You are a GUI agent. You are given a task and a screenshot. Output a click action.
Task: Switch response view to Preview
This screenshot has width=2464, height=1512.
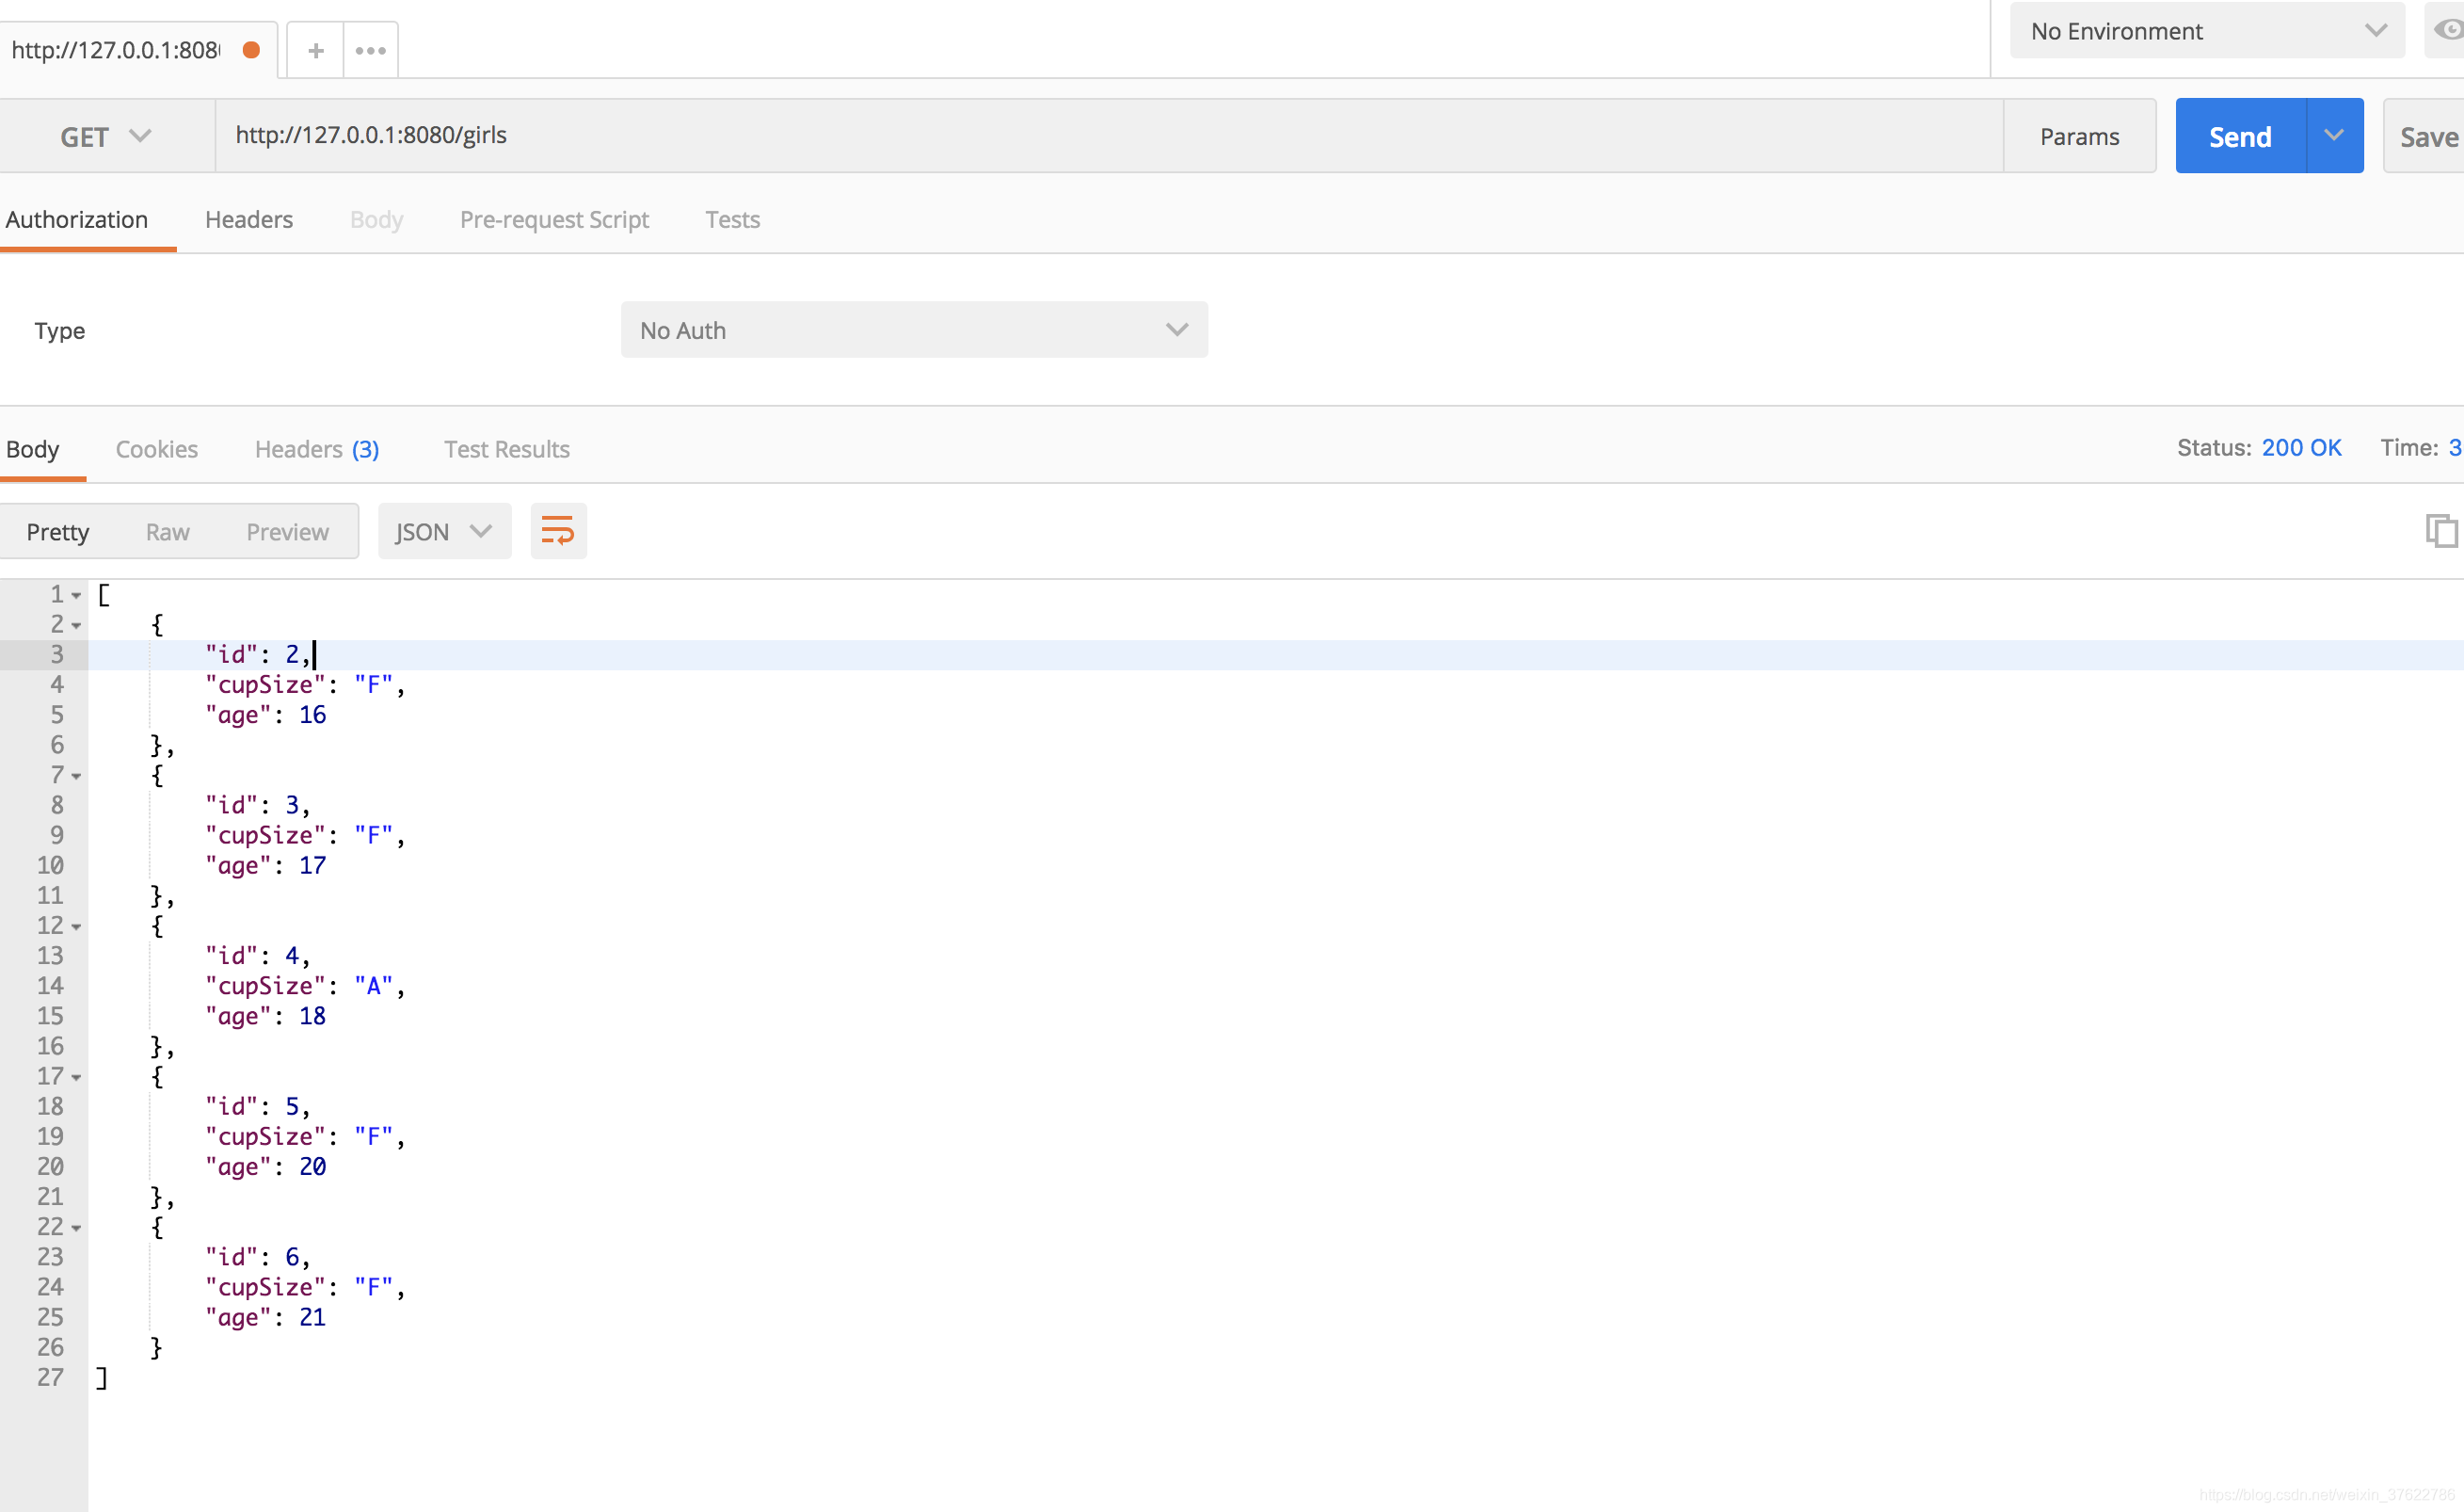288,532
